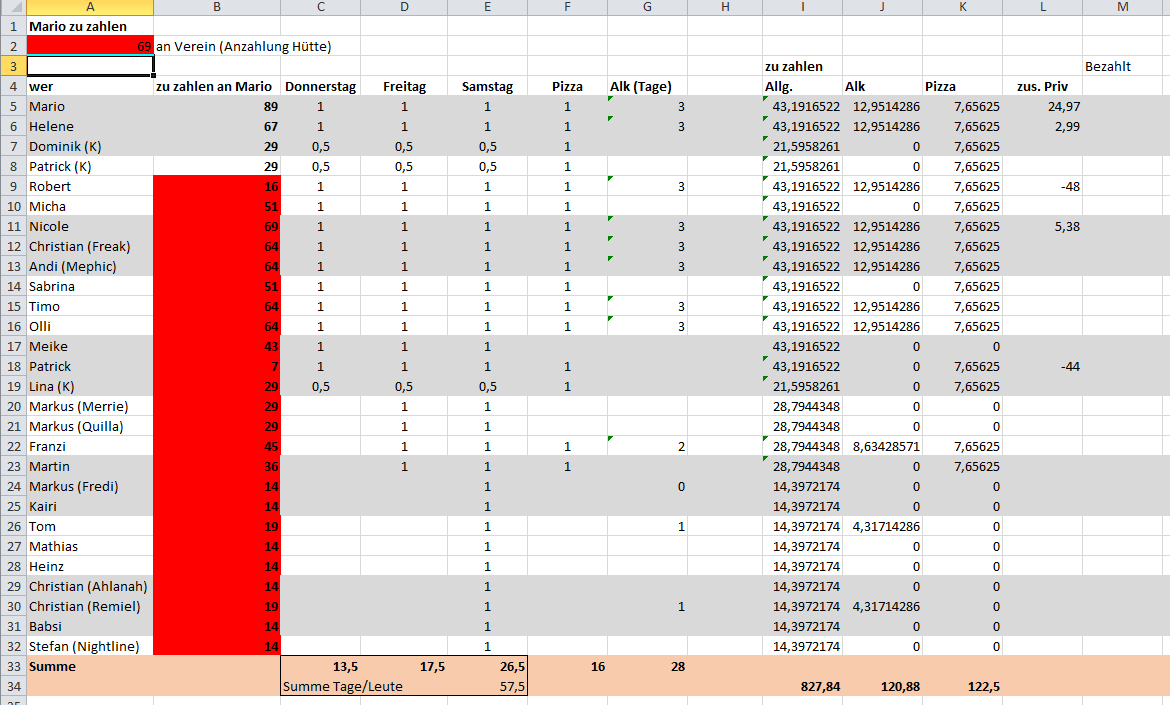The height and width of the screenshot is (705, 1170).
Task: Select name cell 'Robert'
Action: point(90,187)
